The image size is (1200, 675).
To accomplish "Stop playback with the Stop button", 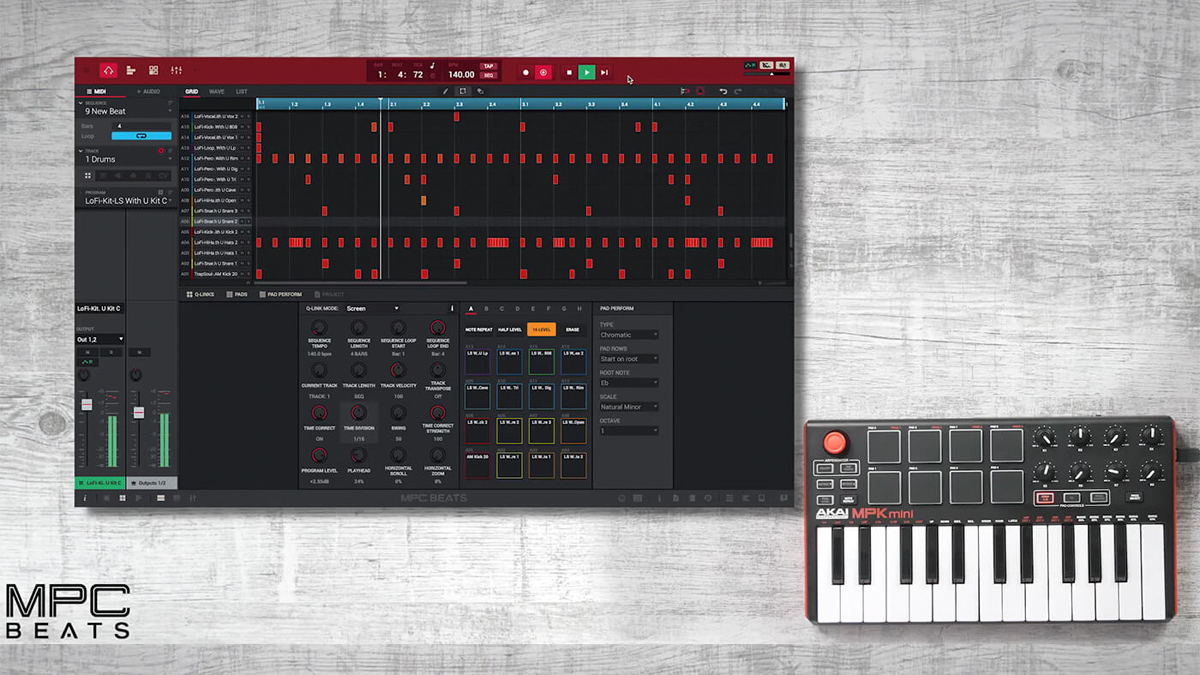I will coord(568,72).
